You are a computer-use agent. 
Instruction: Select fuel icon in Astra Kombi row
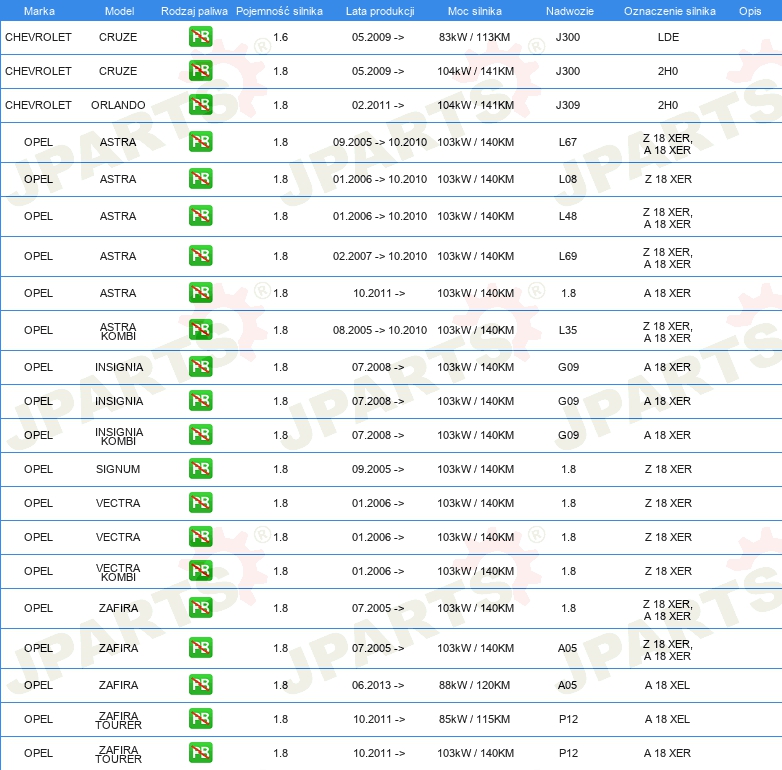pyautogui.click(x=200, y=330)
